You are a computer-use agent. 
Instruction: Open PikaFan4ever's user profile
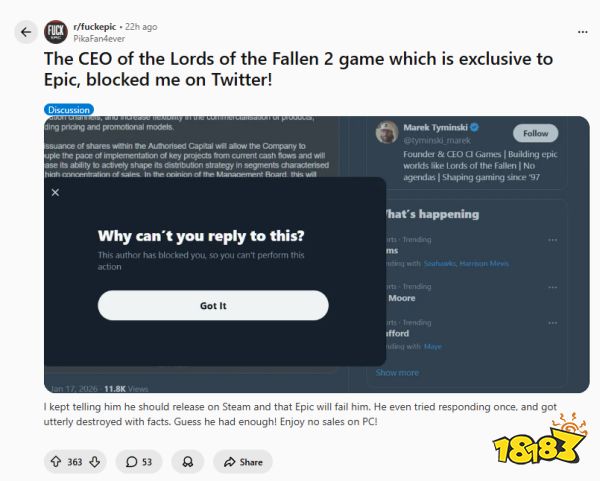[x=99, y=39]
